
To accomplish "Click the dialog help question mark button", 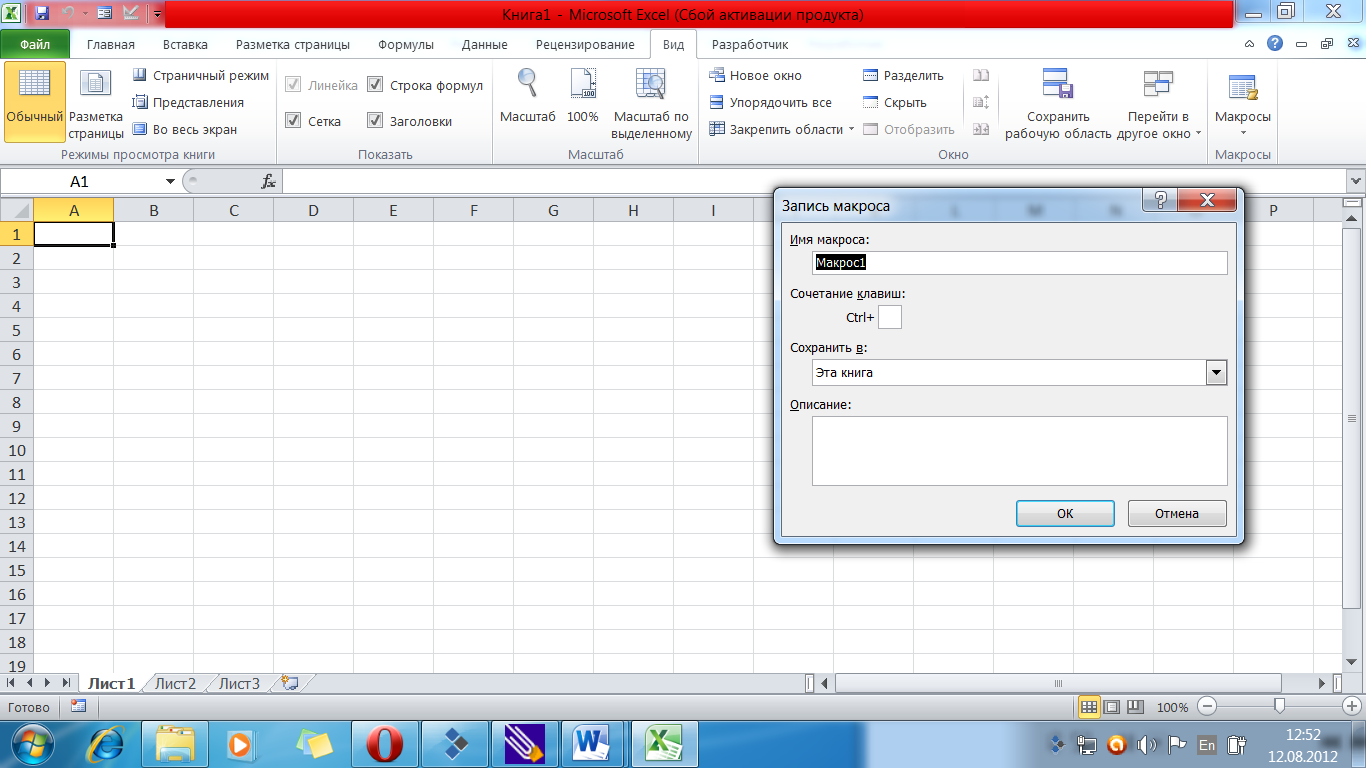I will (x=1160, y=199).
